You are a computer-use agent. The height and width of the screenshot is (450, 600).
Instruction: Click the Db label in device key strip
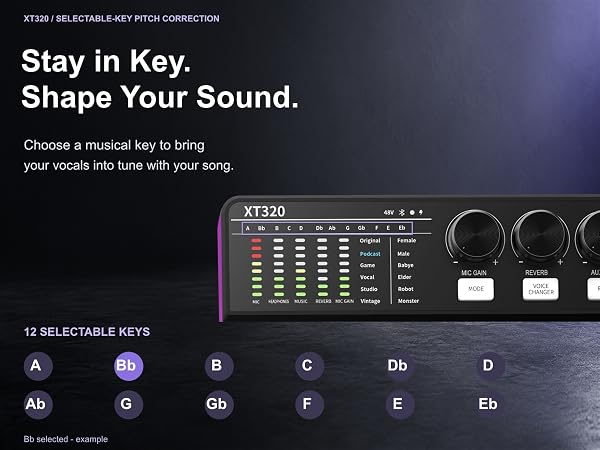coord(319,228)
